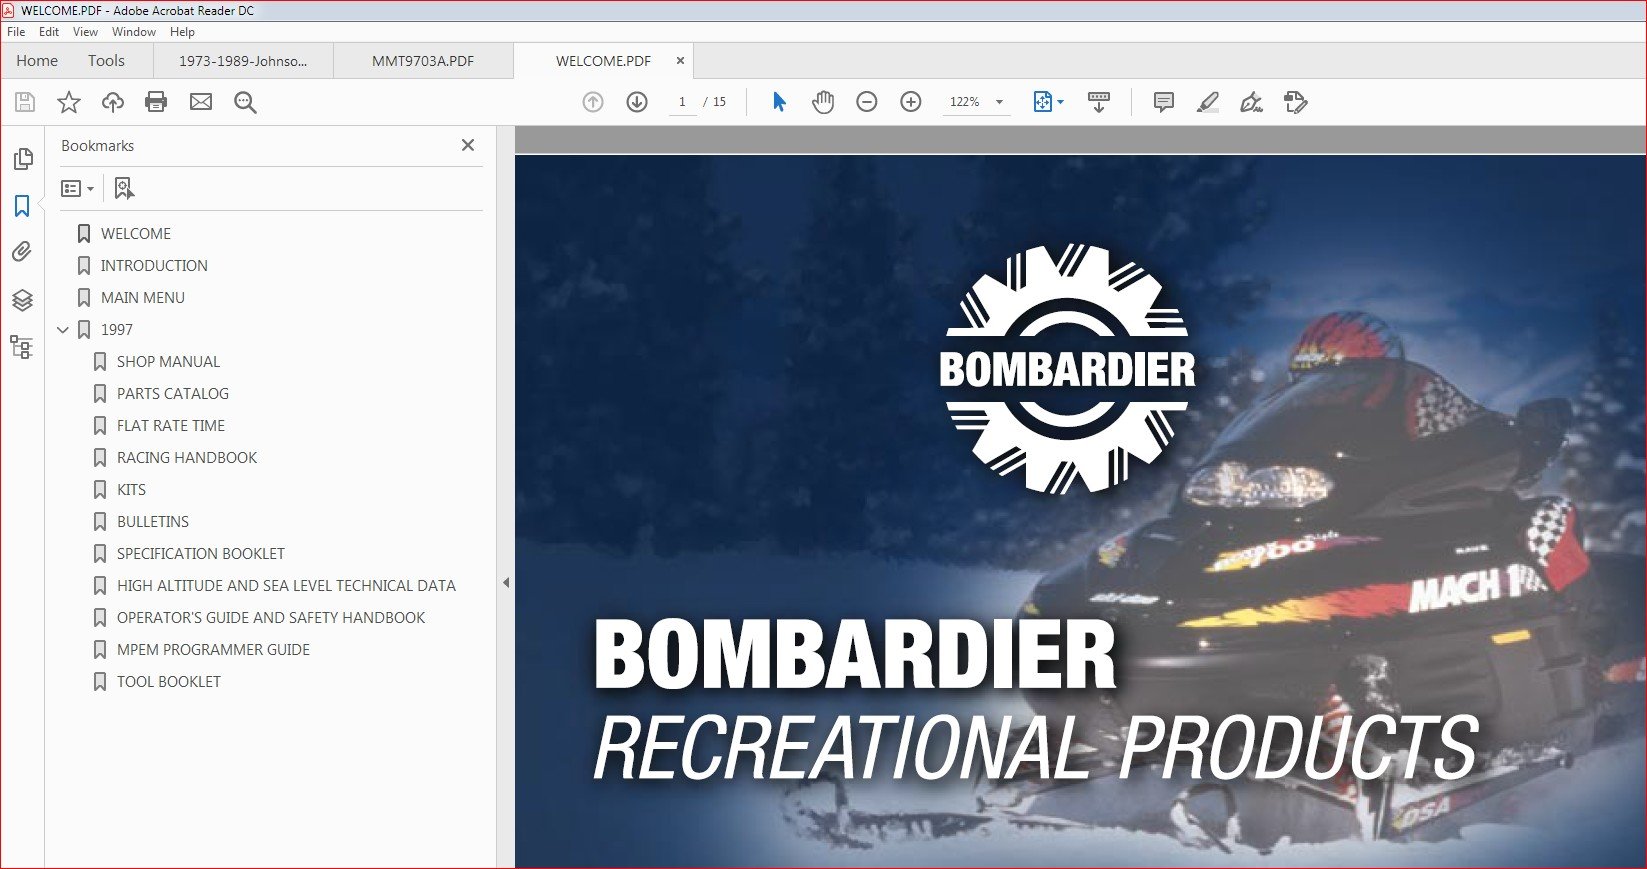This screenshot has height=869, width=1647.
Task: Go to next page arrow
Action: click(x=637, y=102)
